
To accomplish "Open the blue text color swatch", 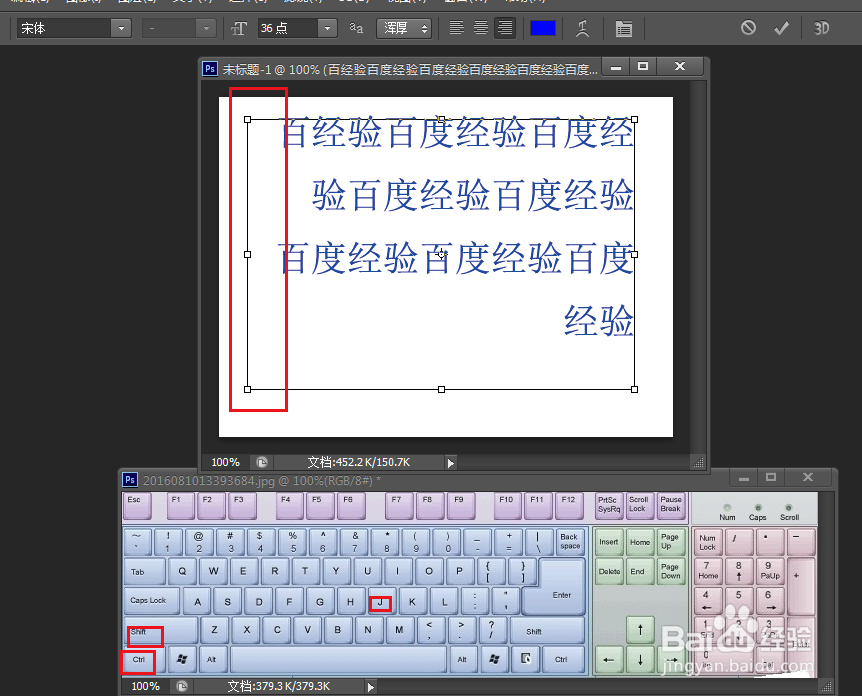I will 543,28.
